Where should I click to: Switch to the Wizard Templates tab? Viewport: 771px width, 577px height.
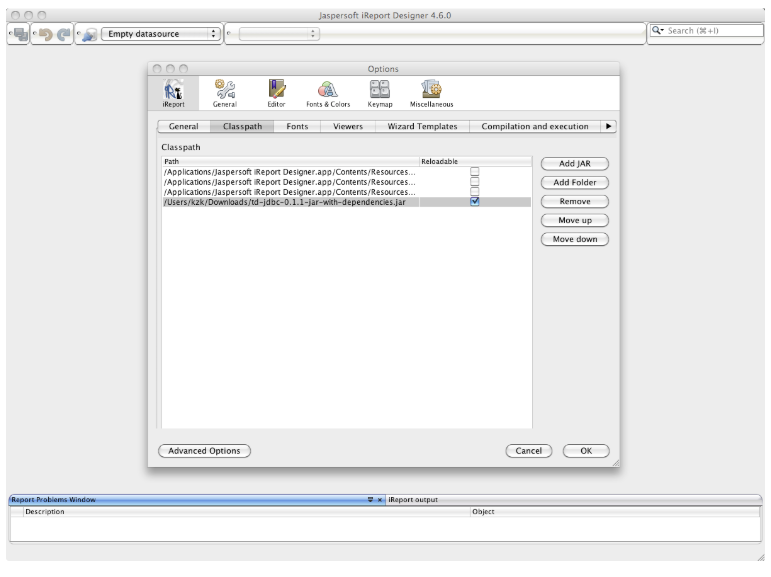coord(422,127)
